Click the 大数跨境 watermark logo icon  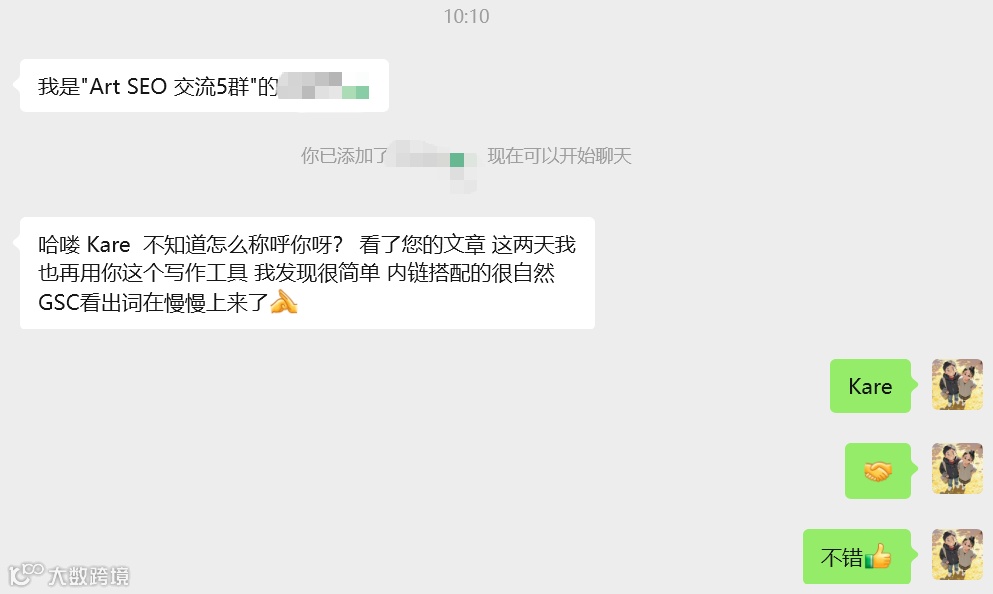25,574
